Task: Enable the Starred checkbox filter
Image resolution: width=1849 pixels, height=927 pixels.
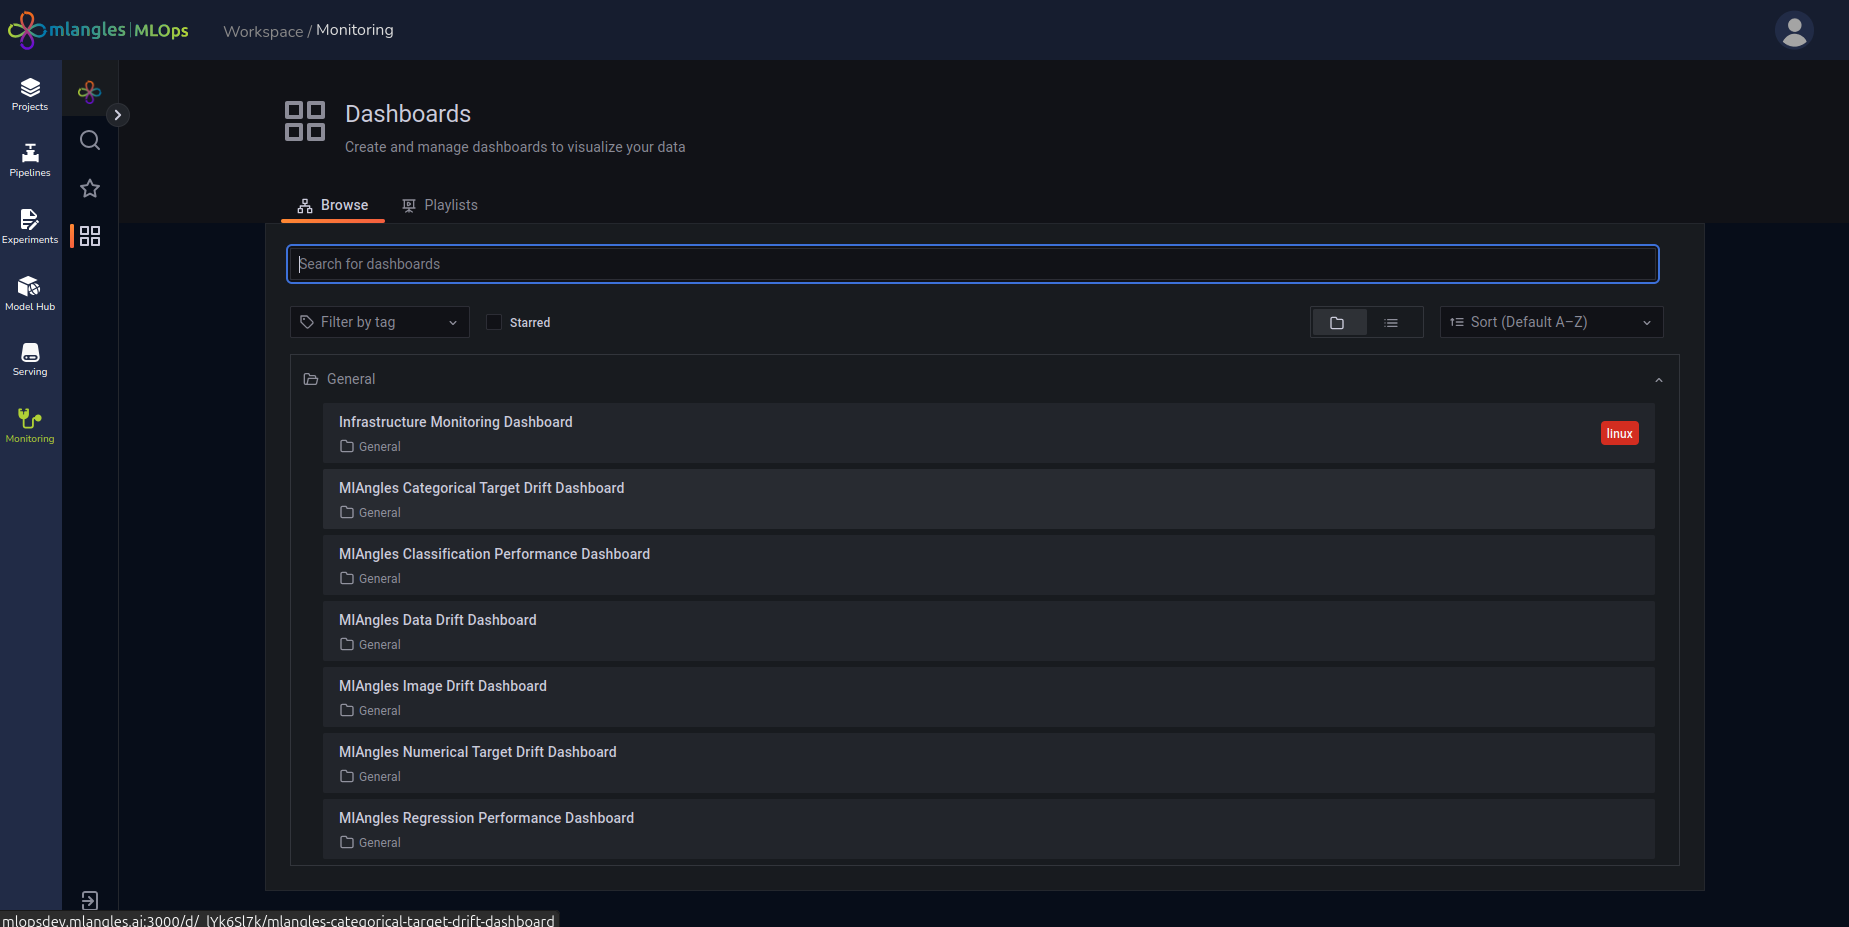Action: pos(494,322)
